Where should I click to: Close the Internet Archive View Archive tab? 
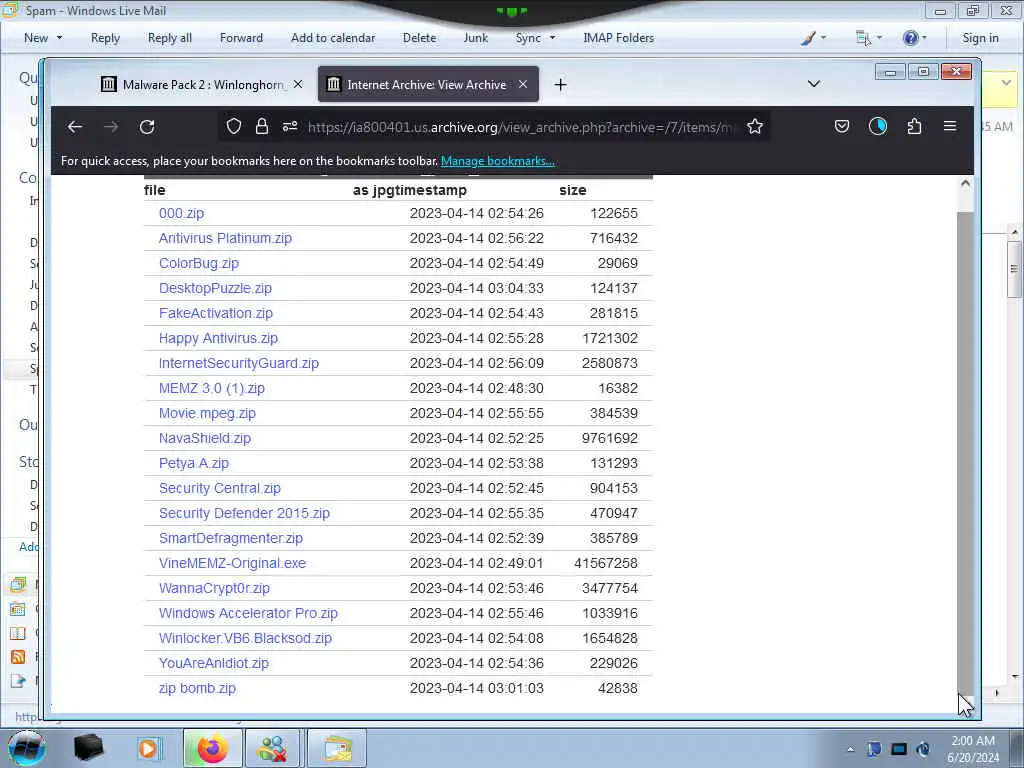point(523,84)
